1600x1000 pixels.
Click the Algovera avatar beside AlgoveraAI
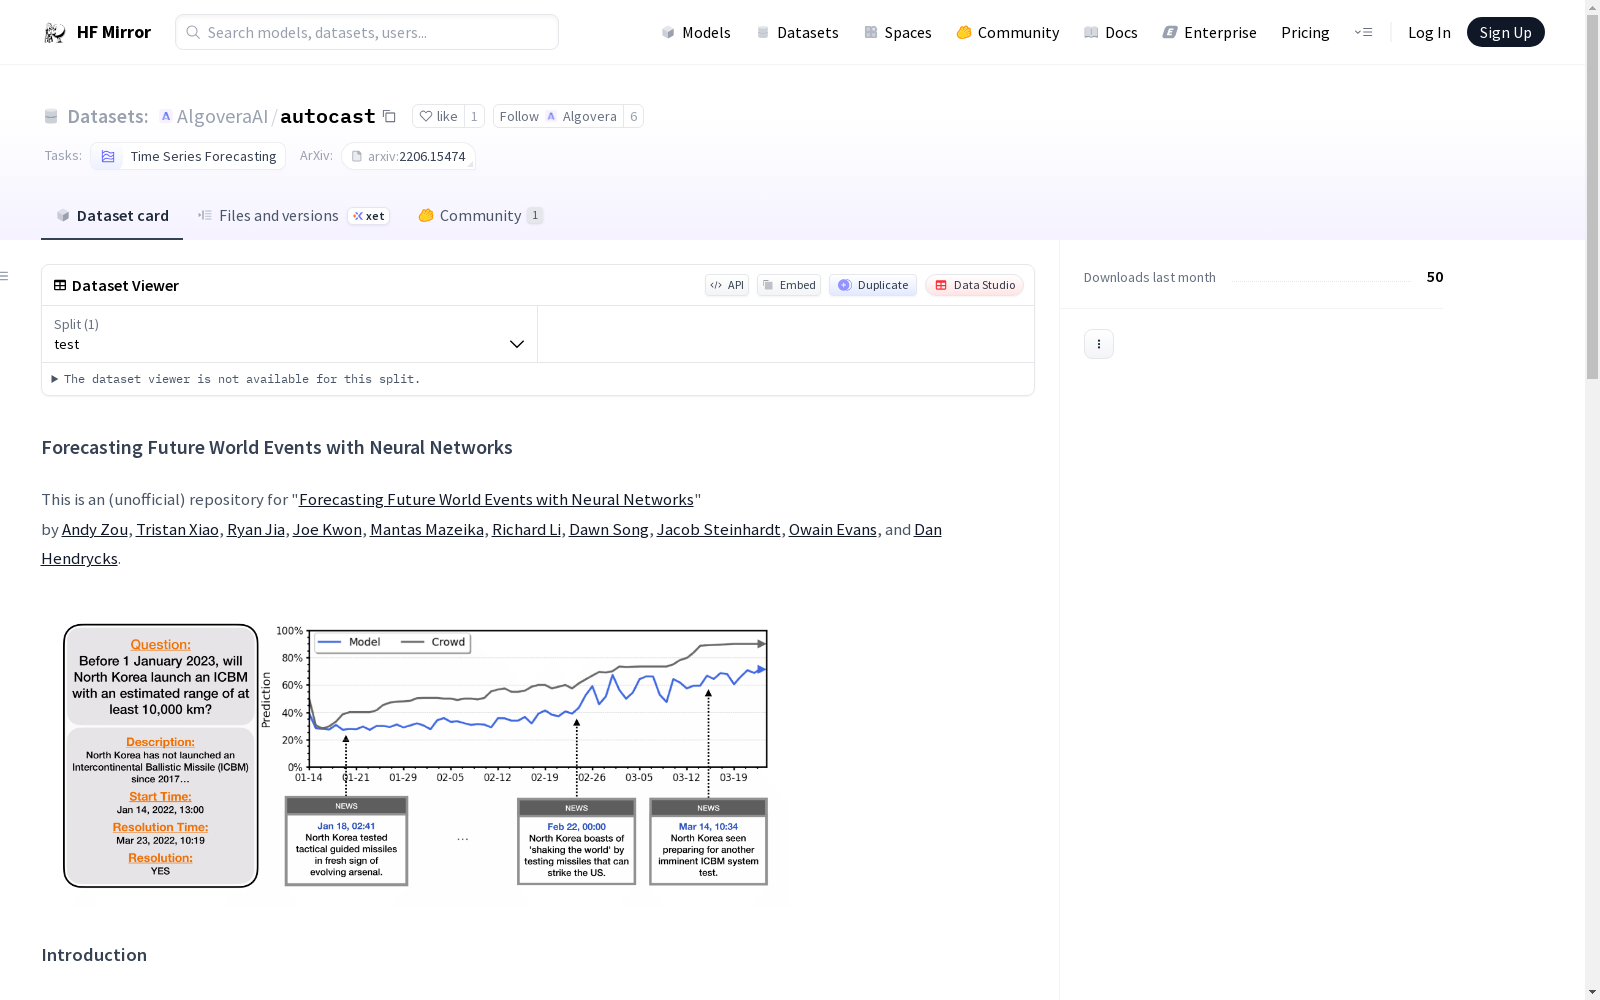coord(166,116)
